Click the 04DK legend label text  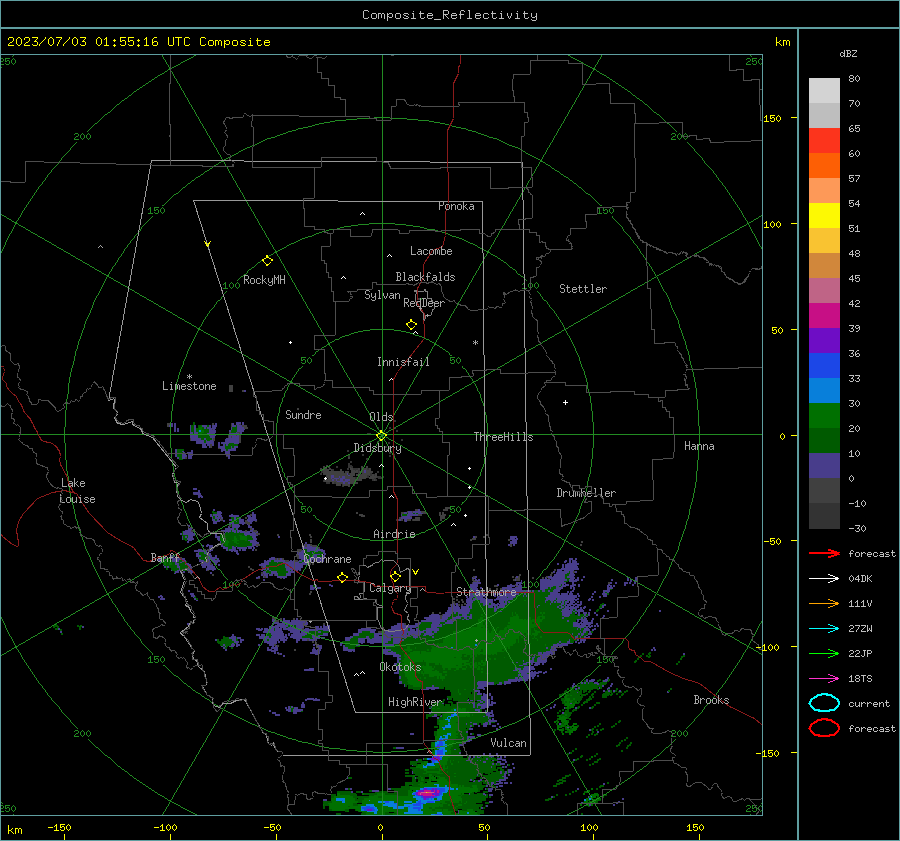coord(860,579)
